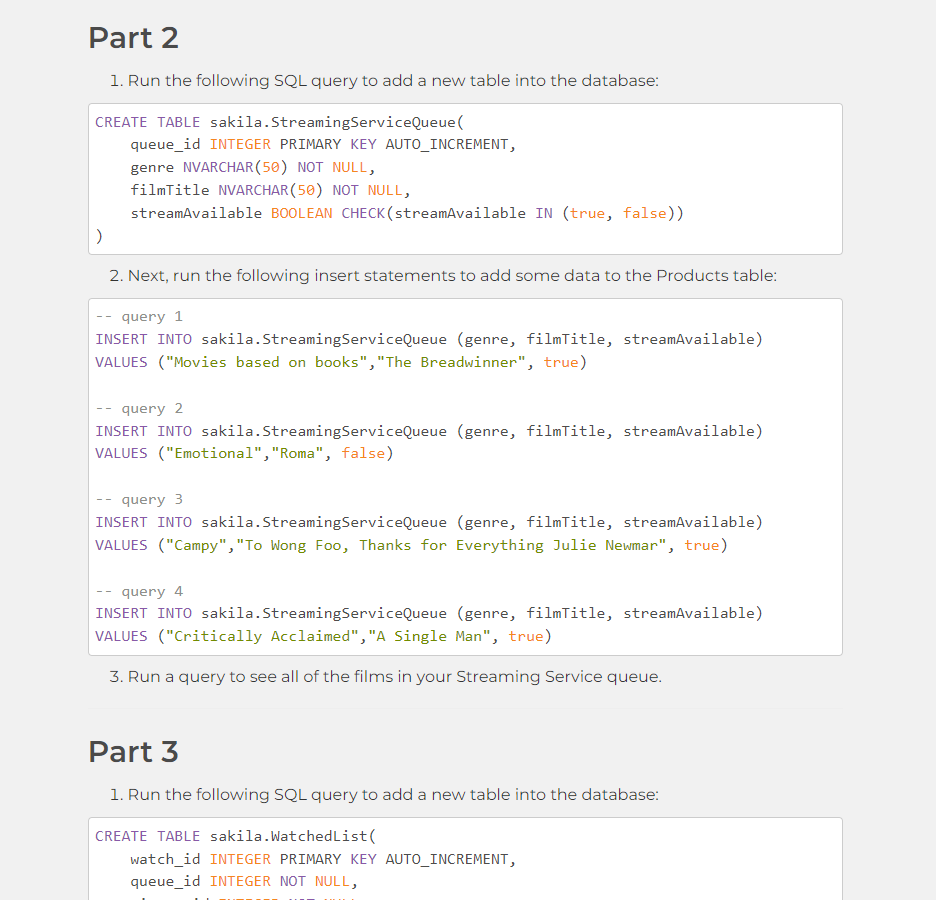Screen dimensions: 936x900
Task: Click the comment labeled query 3
Action: 138,498
